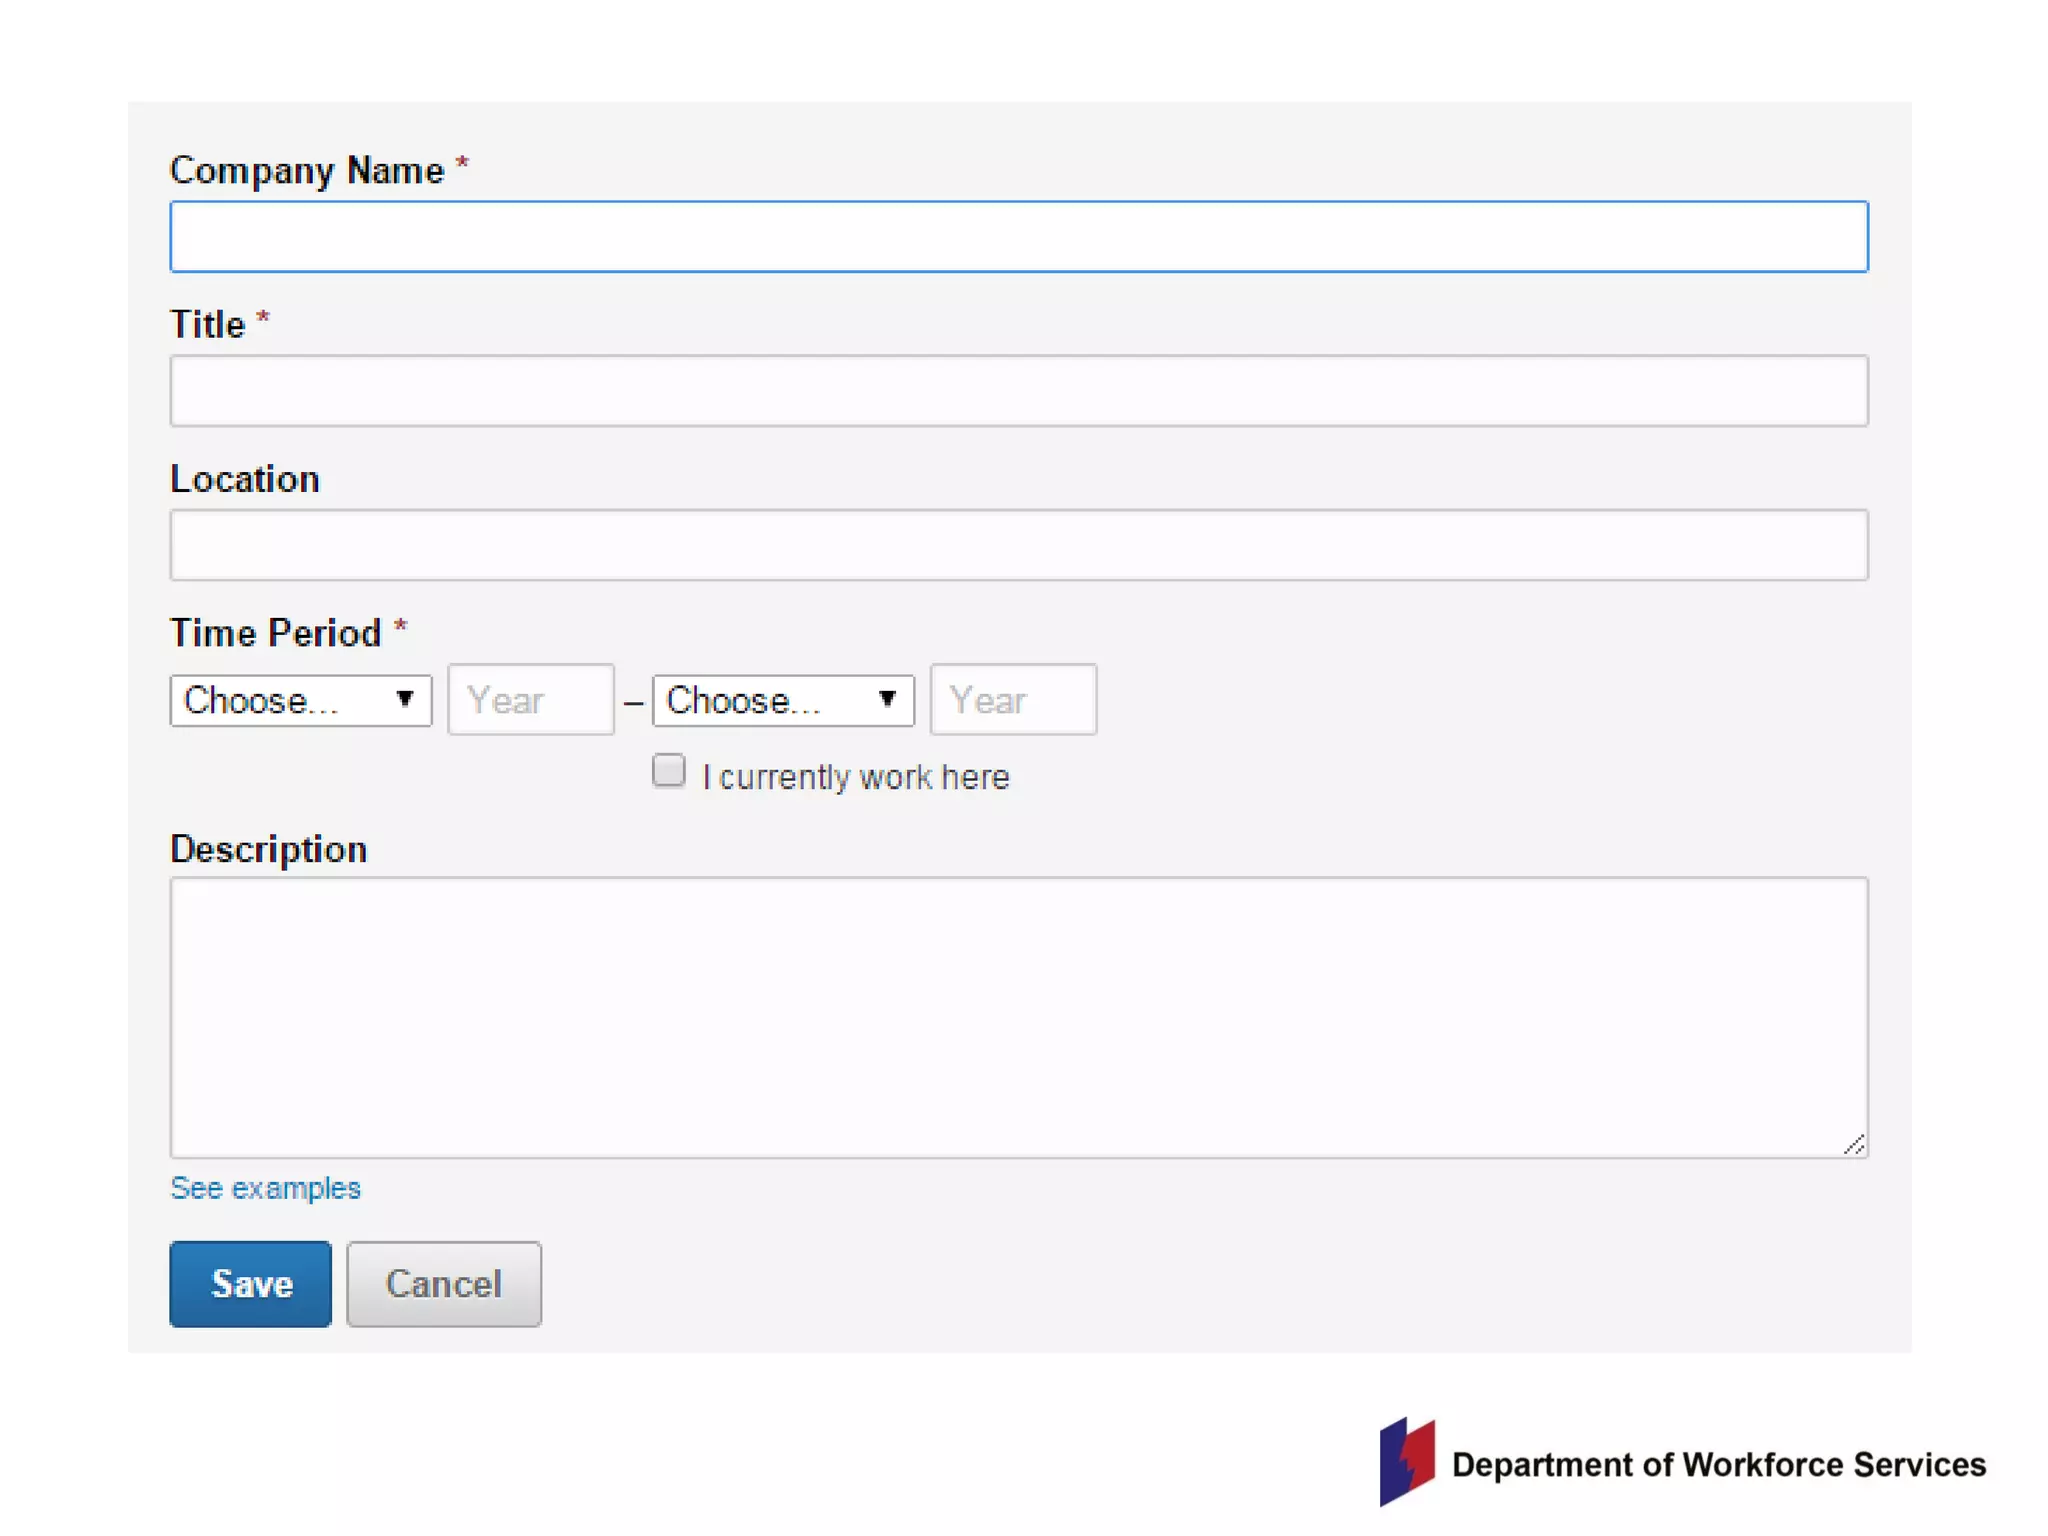Click the Company Name text field
This screenshot has height=1536, width=2048.
(1018, 237)
